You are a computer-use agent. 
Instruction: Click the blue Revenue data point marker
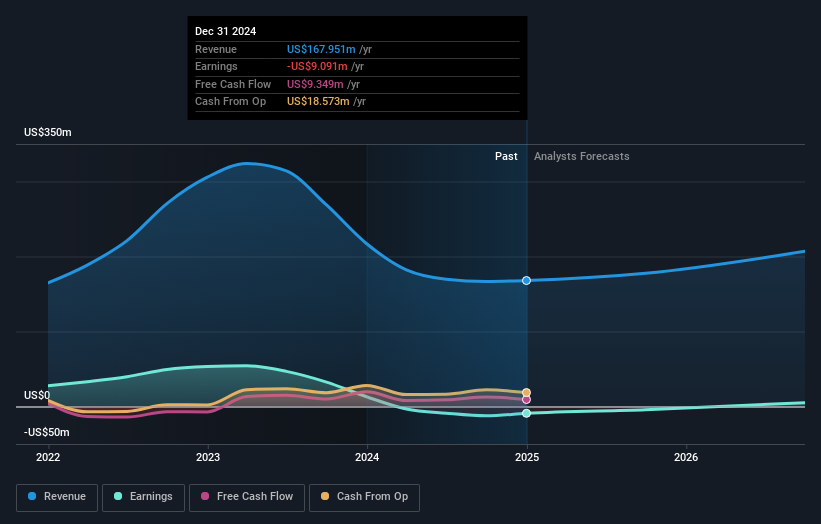[526, 281]
